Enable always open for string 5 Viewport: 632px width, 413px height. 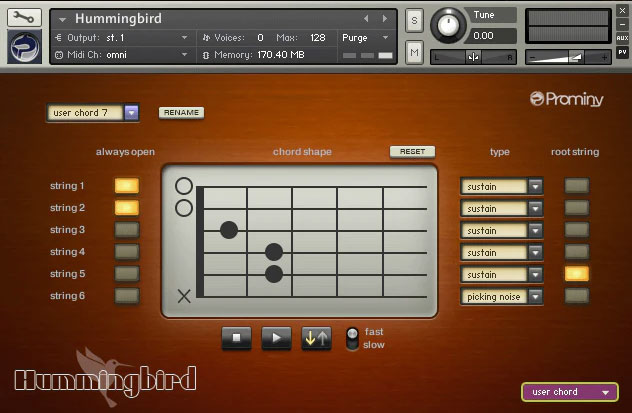[127, 274]
